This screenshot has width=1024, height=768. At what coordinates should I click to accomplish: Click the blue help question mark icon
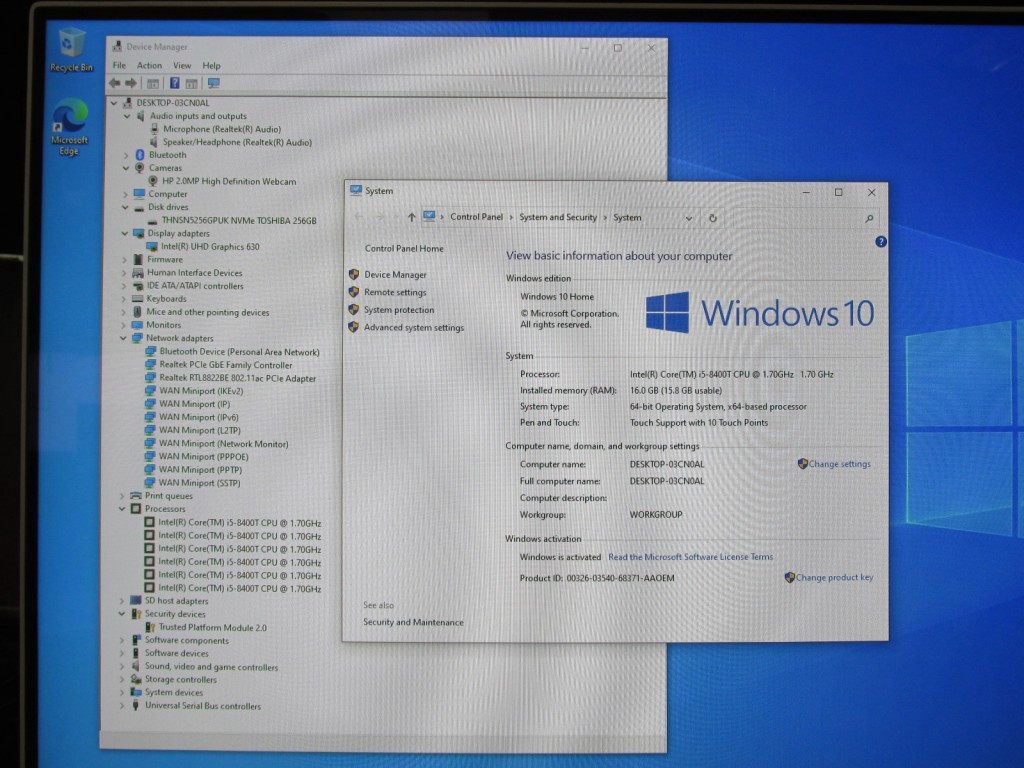[x=880, y=242]
